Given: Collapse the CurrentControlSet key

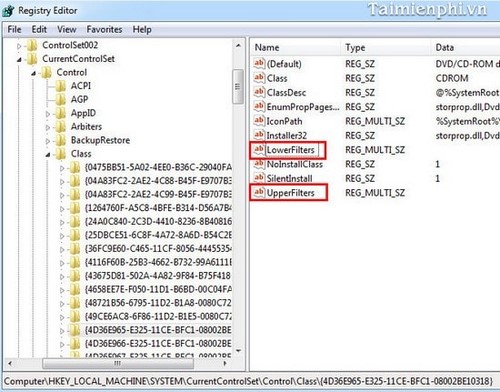Looking at the screenshot, I should pos(19,60).
